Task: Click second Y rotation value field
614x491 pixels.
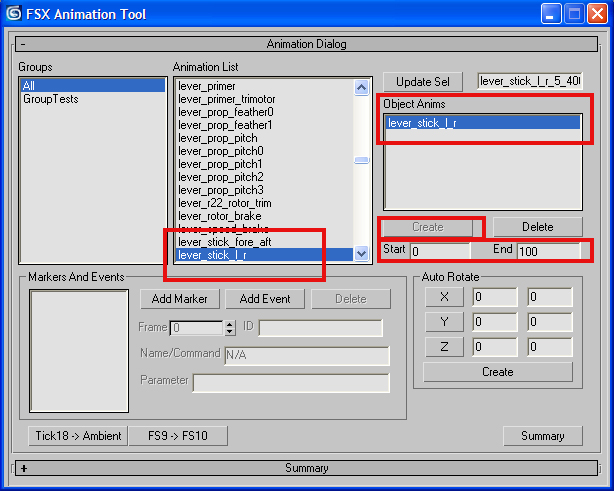Action: pyautogui.click(x=550, y=322)
